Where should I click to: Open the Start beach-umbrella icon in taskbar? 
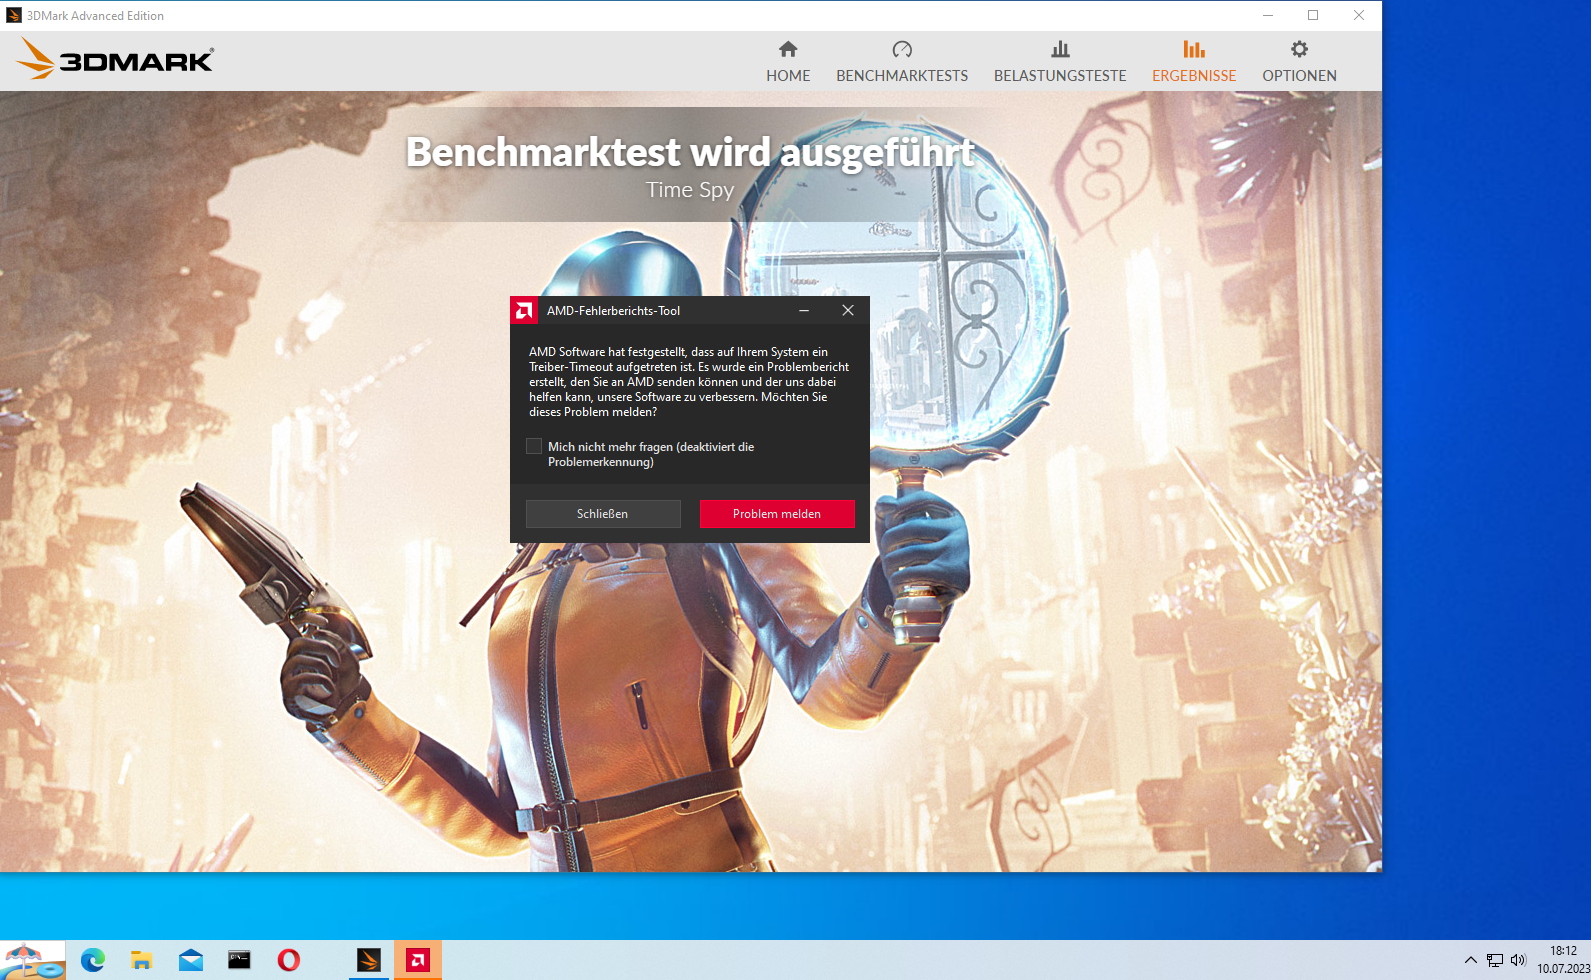[32, 960]
